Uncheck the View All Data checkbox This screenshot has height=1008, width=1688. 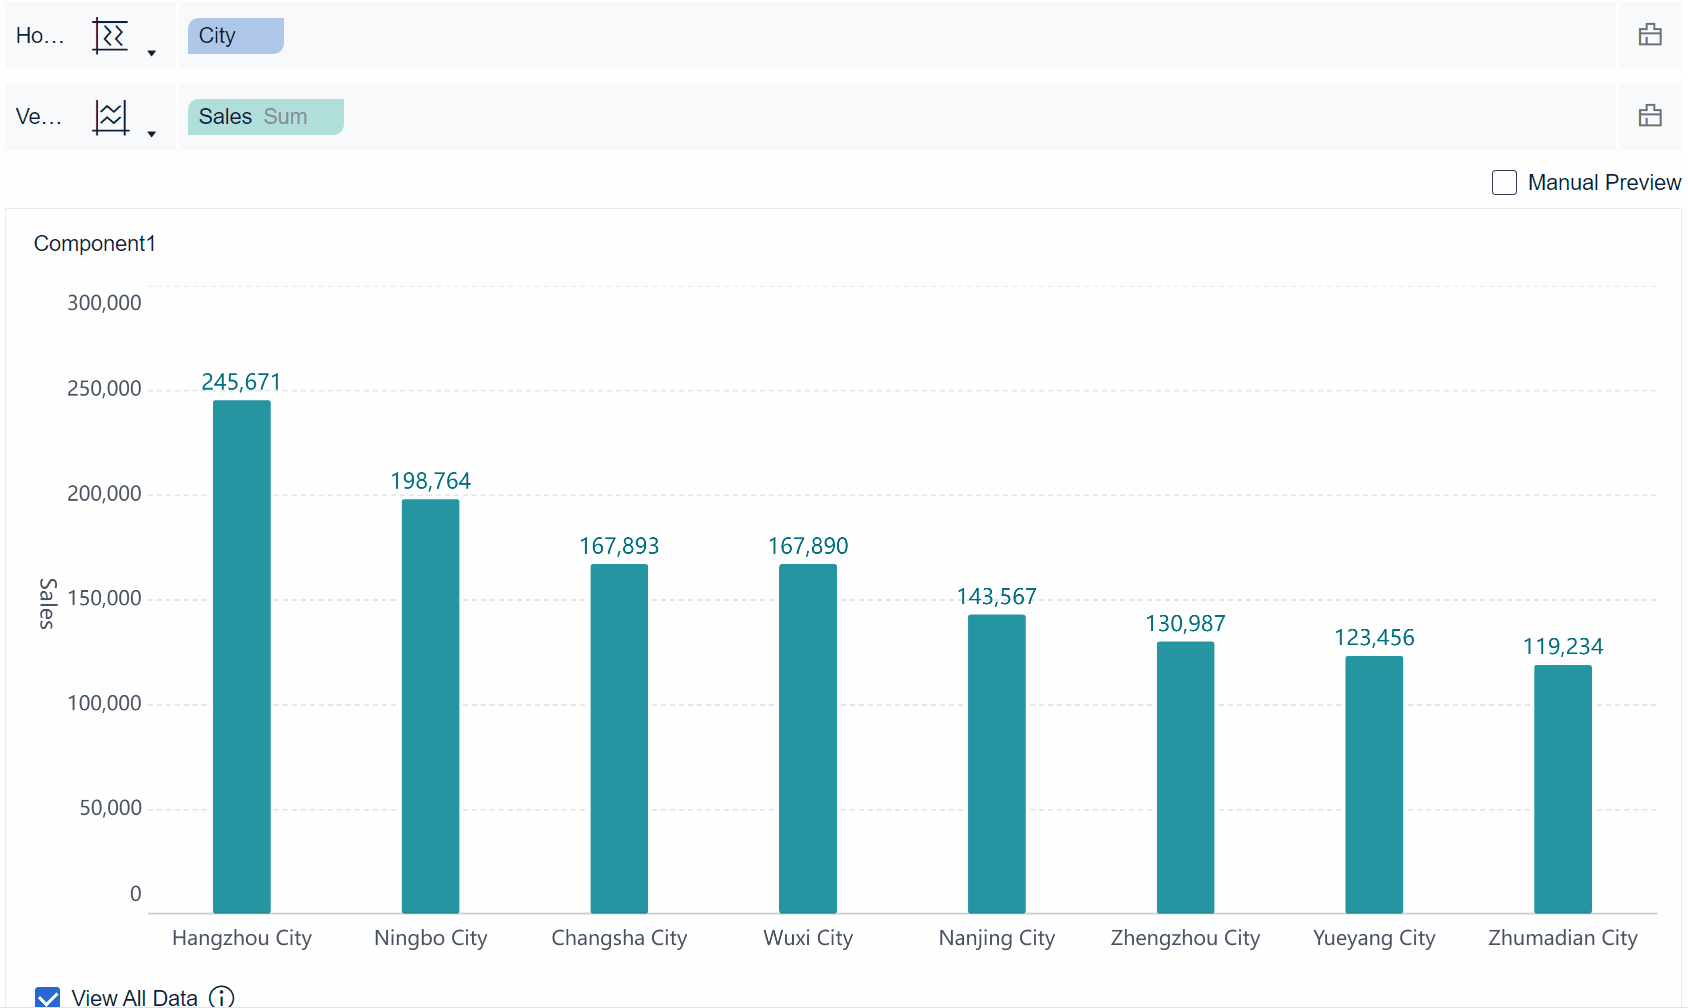[48, 997]
